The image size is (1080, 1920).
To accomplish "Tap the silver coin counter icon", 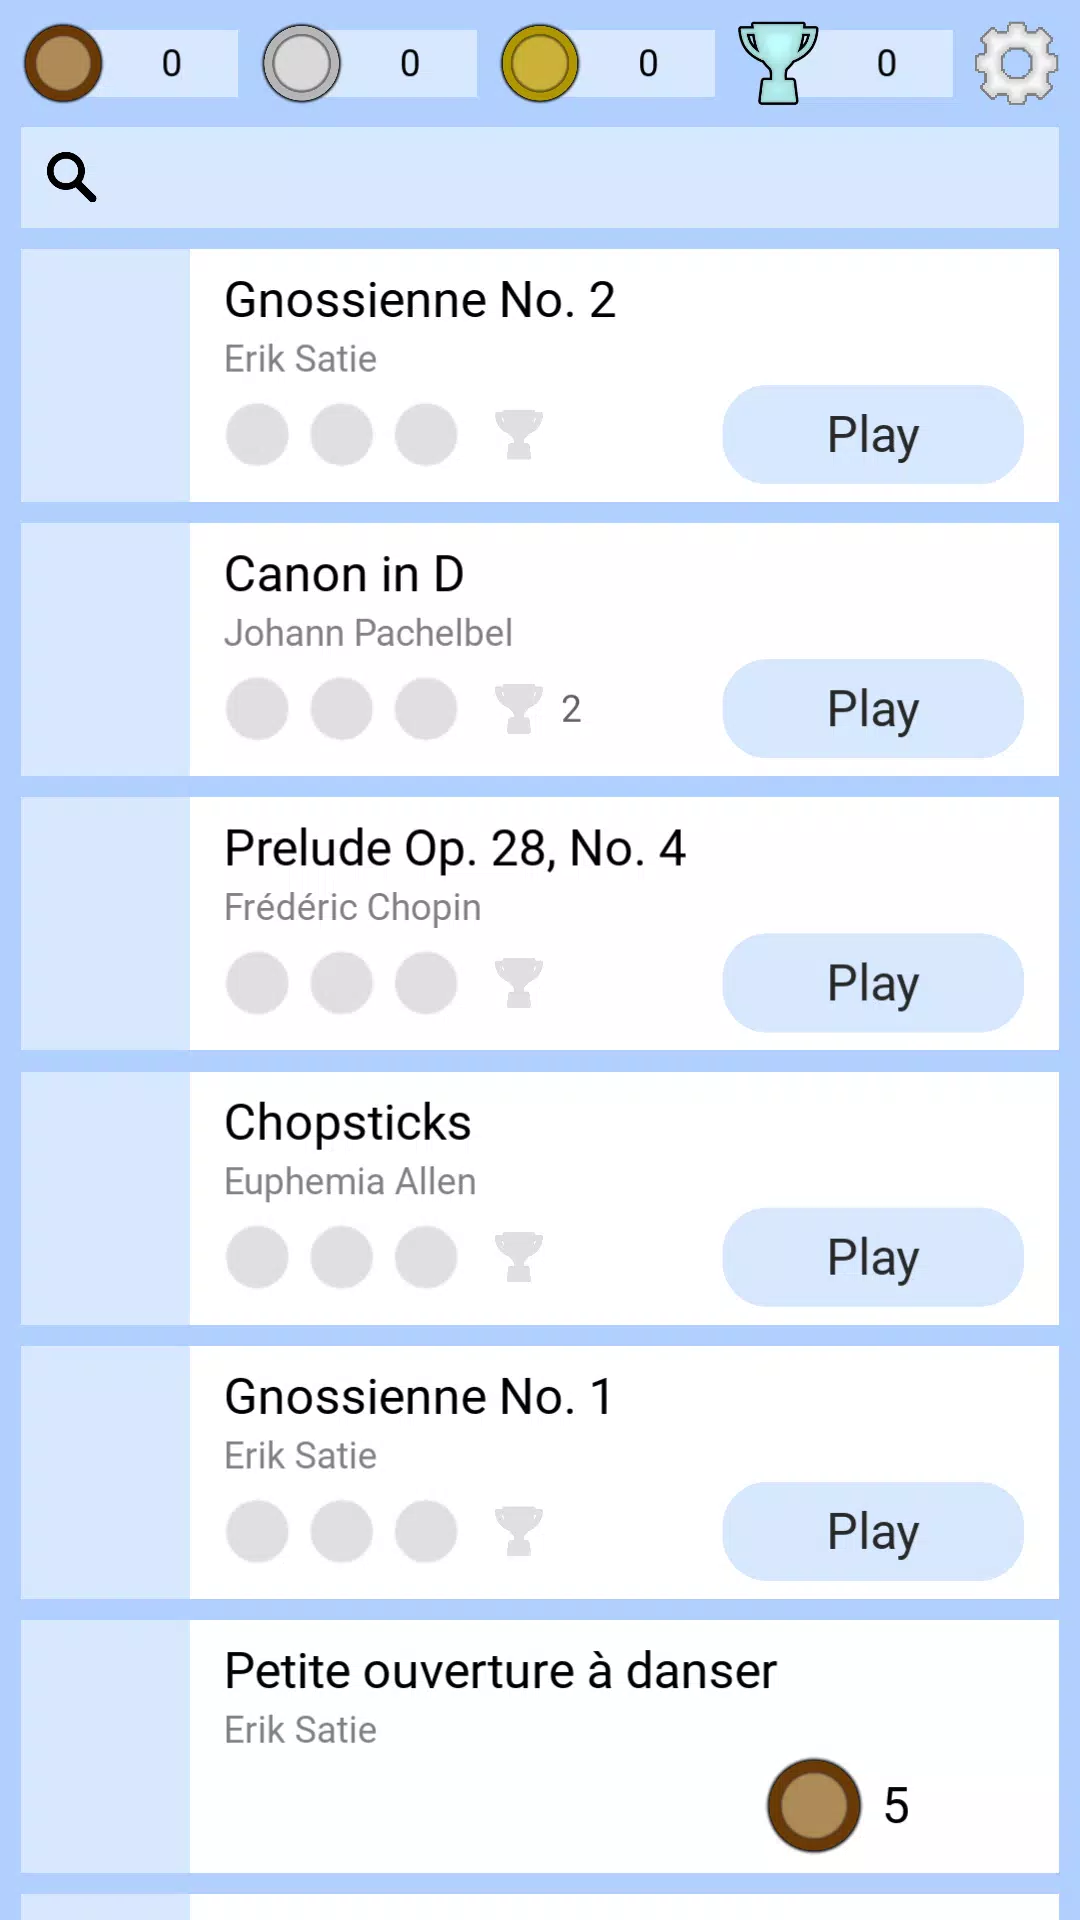I will [x=301, y=63].
